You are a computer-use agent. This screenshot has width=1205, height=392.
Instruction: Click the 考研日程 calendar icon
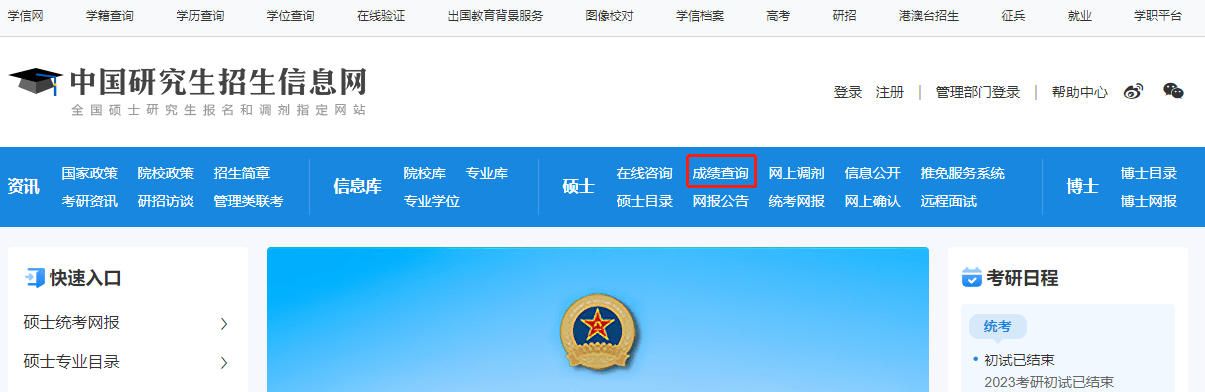971,277
